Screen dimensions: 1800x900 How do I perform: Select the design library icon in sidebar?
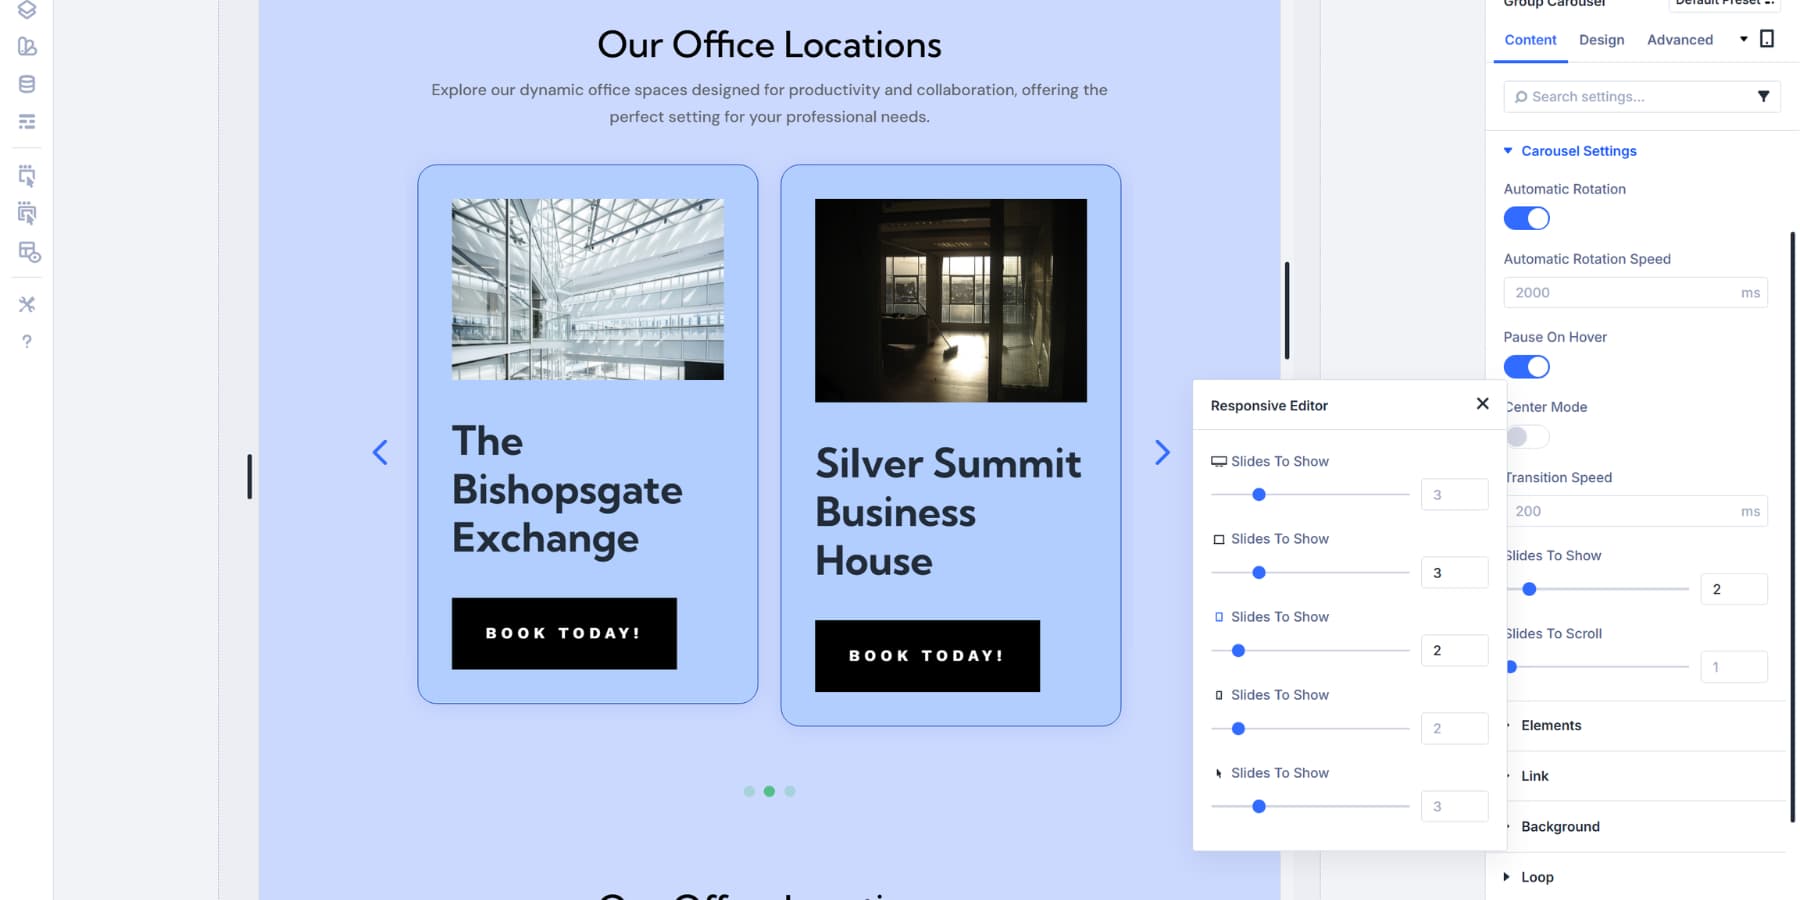[27, 46]
